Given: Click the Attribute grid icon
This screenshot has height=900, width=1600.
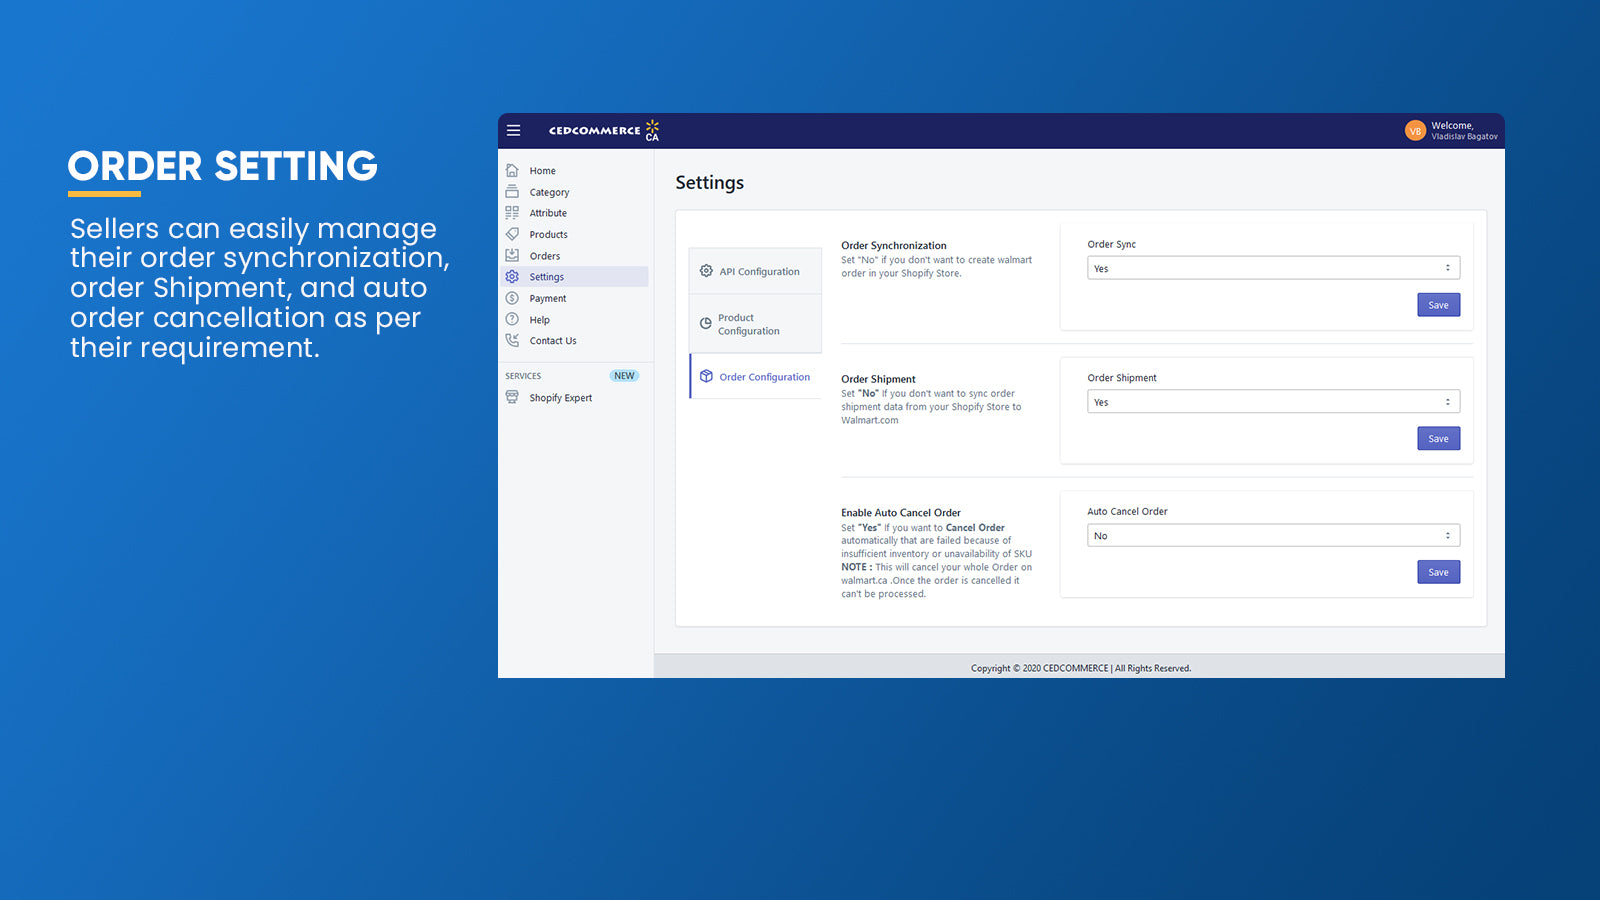Looking at the screenshot, I should [512, 213].
